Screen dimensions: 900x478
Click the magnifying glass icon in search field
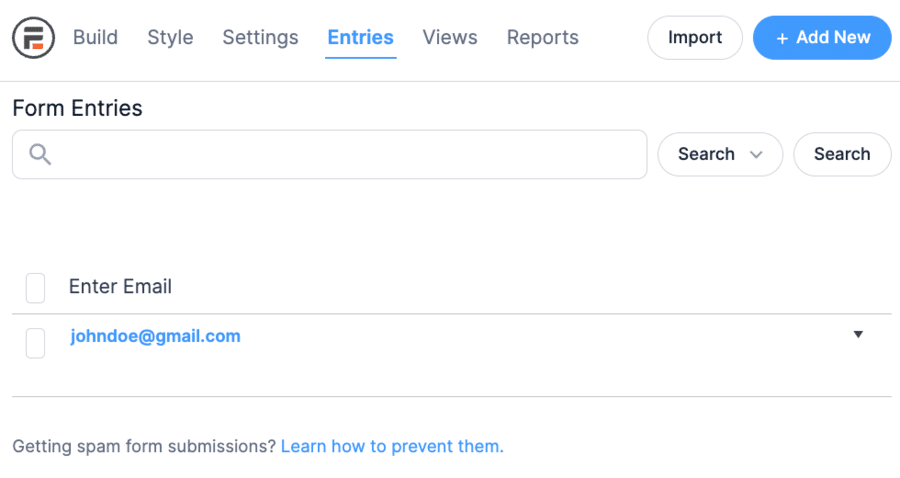pos(40,154)
